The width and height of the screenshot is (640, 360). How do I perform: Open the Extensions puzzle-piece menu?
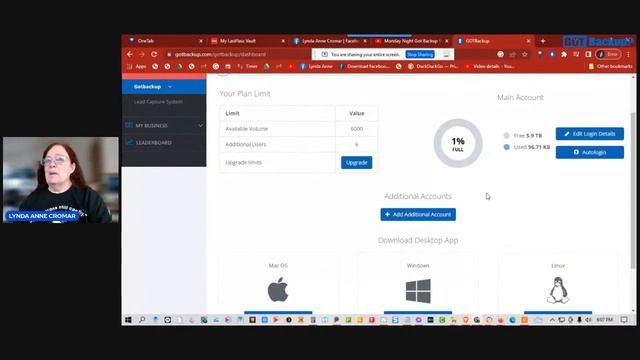tap(564, 54)
